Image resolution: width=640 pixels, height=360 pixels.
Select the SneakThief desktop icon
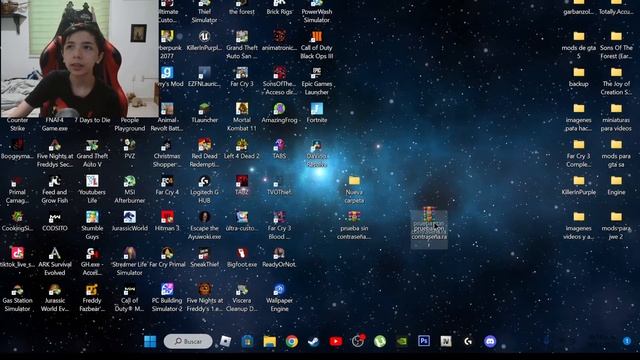(x=204, y=257)
